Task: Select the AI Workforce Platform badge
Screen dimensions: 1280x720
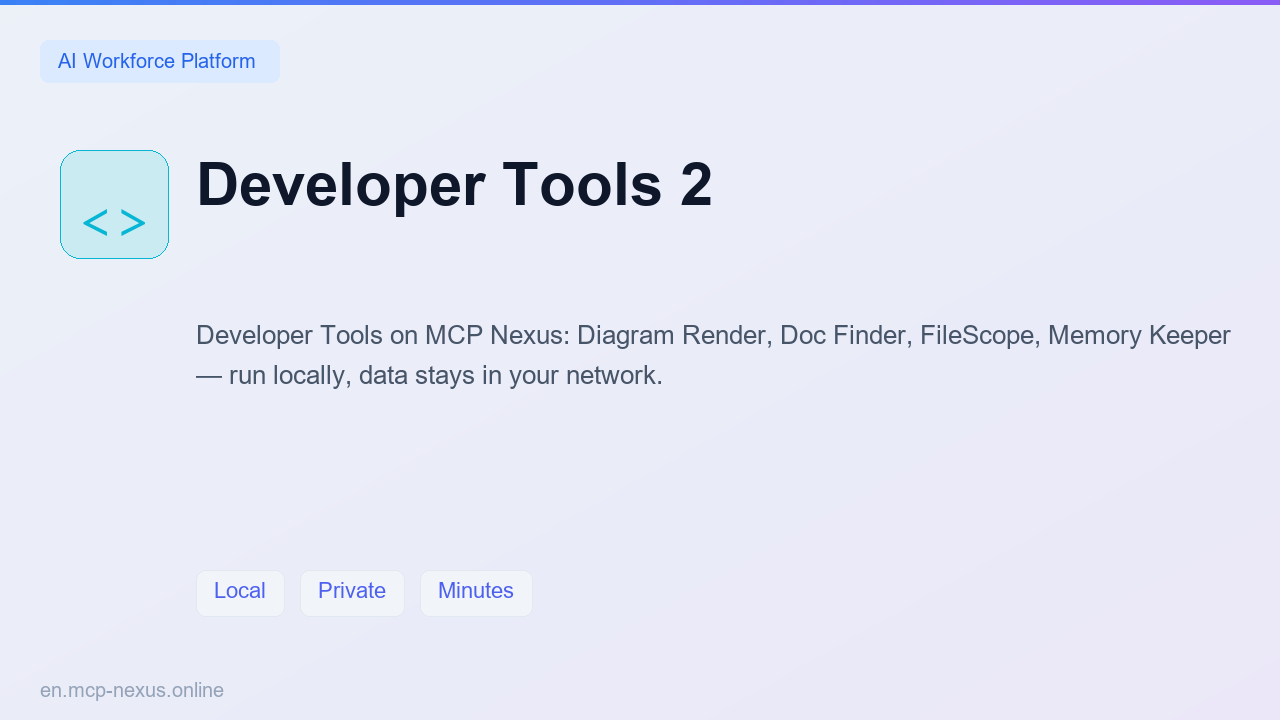Action: [160, 61]
